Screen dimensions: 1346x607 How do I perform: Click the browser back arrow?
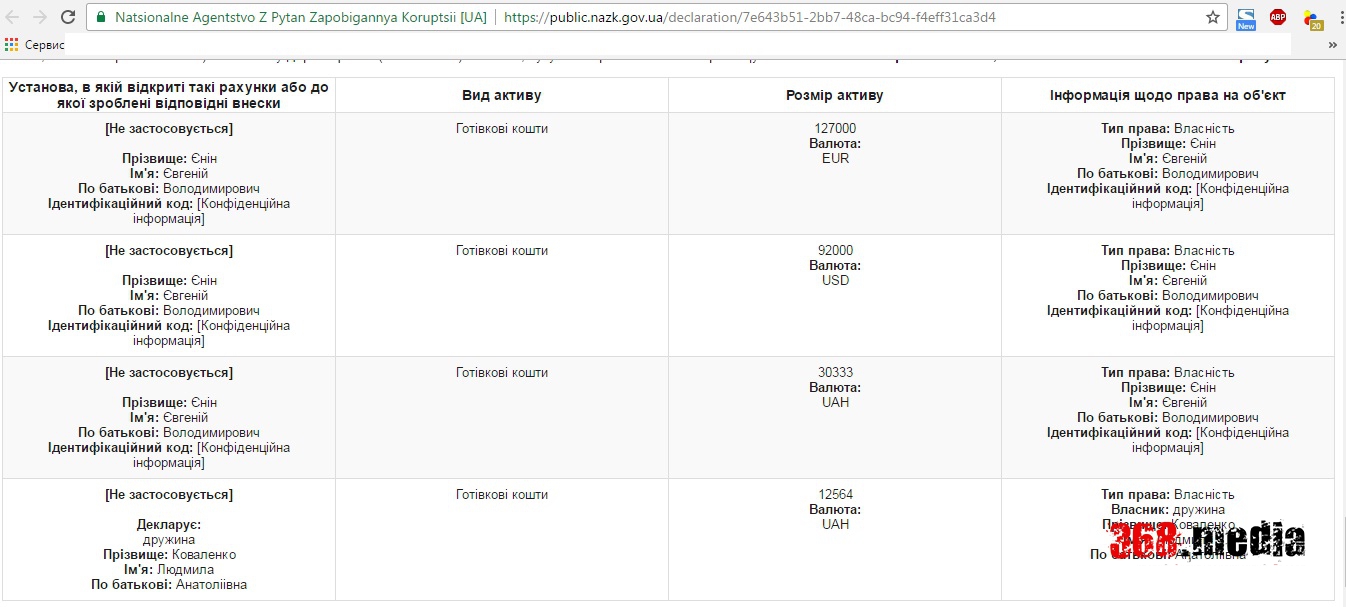coord(13,17)
